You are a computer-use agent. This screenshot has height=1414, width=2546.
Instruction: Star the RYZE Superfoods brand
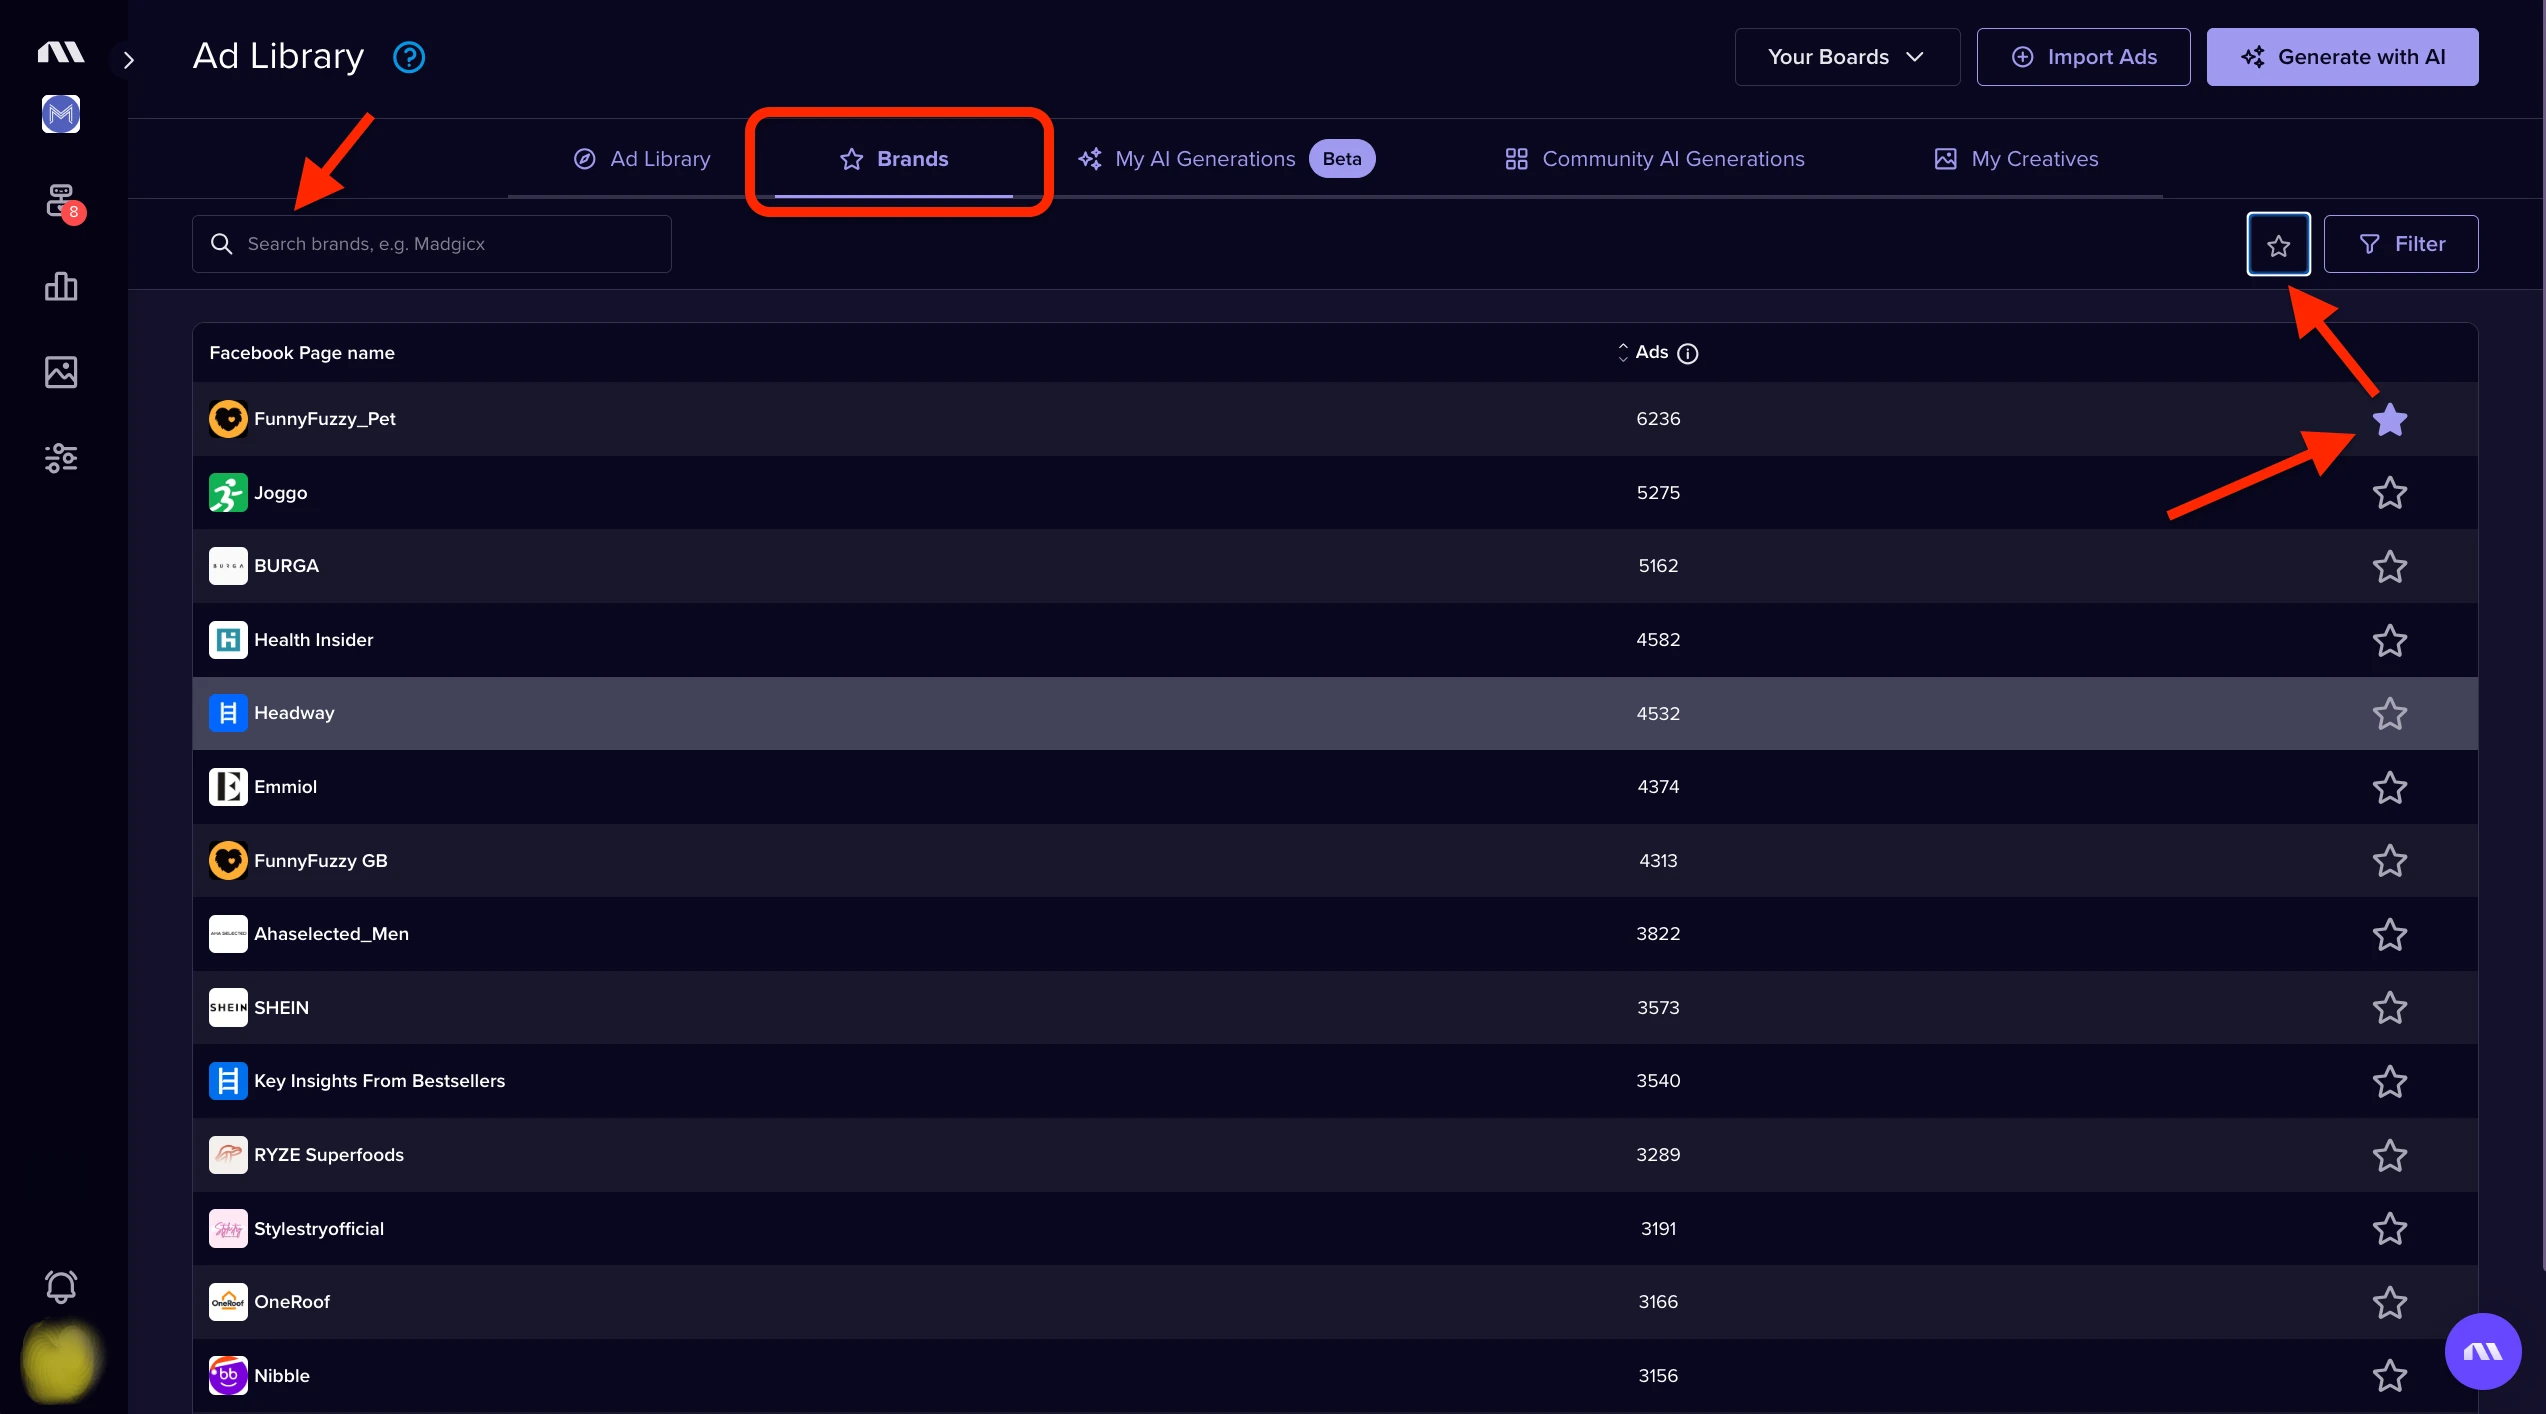[2389, 1155]
